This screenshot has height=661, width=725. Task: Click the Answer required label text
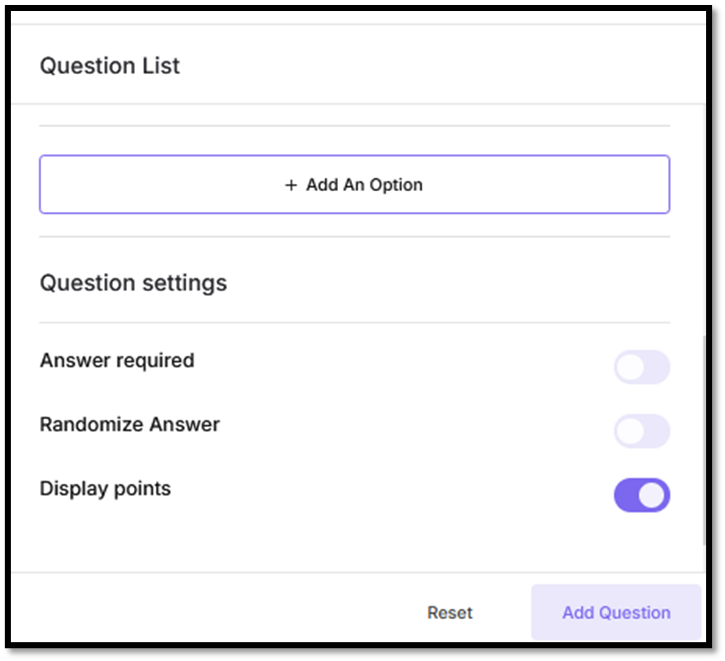coord(117,360)
